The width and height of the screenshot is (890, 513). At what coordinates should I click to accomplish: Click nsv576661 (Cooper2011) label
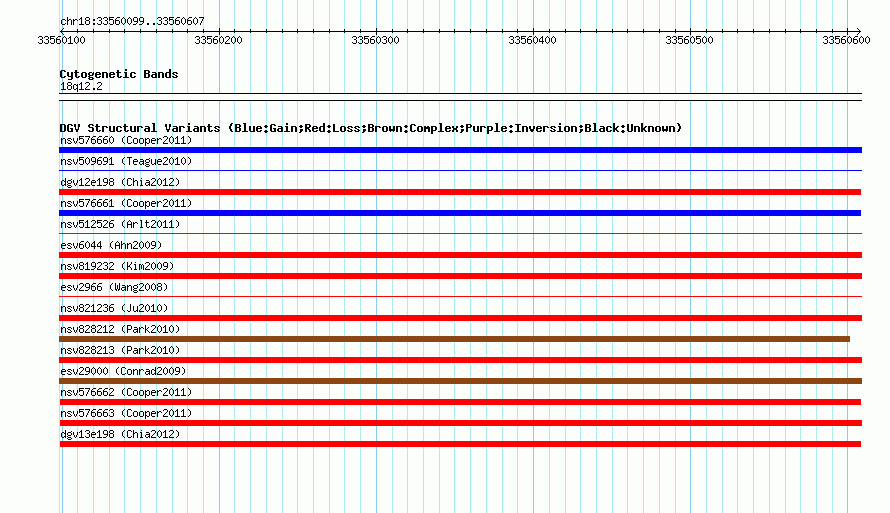pos(126,203)
